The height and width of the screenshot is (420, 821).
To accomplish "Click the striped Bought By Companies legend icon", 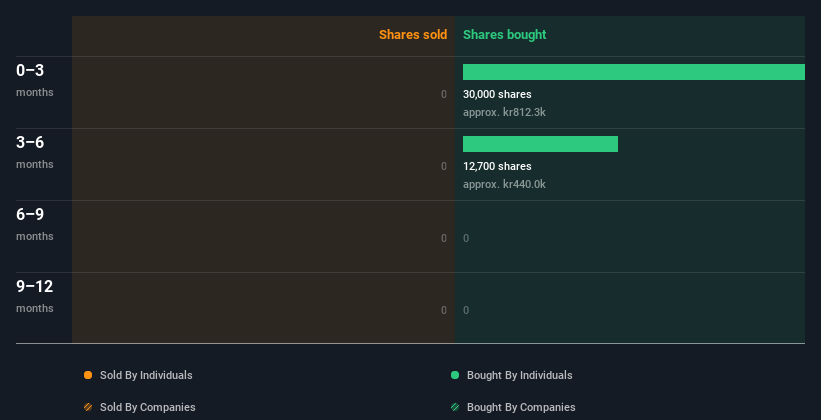I will (x=455, y=407).
